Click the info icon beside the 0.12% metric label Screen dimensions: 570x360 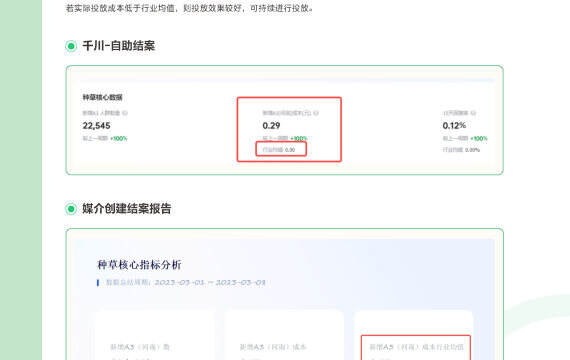[473, 113]
